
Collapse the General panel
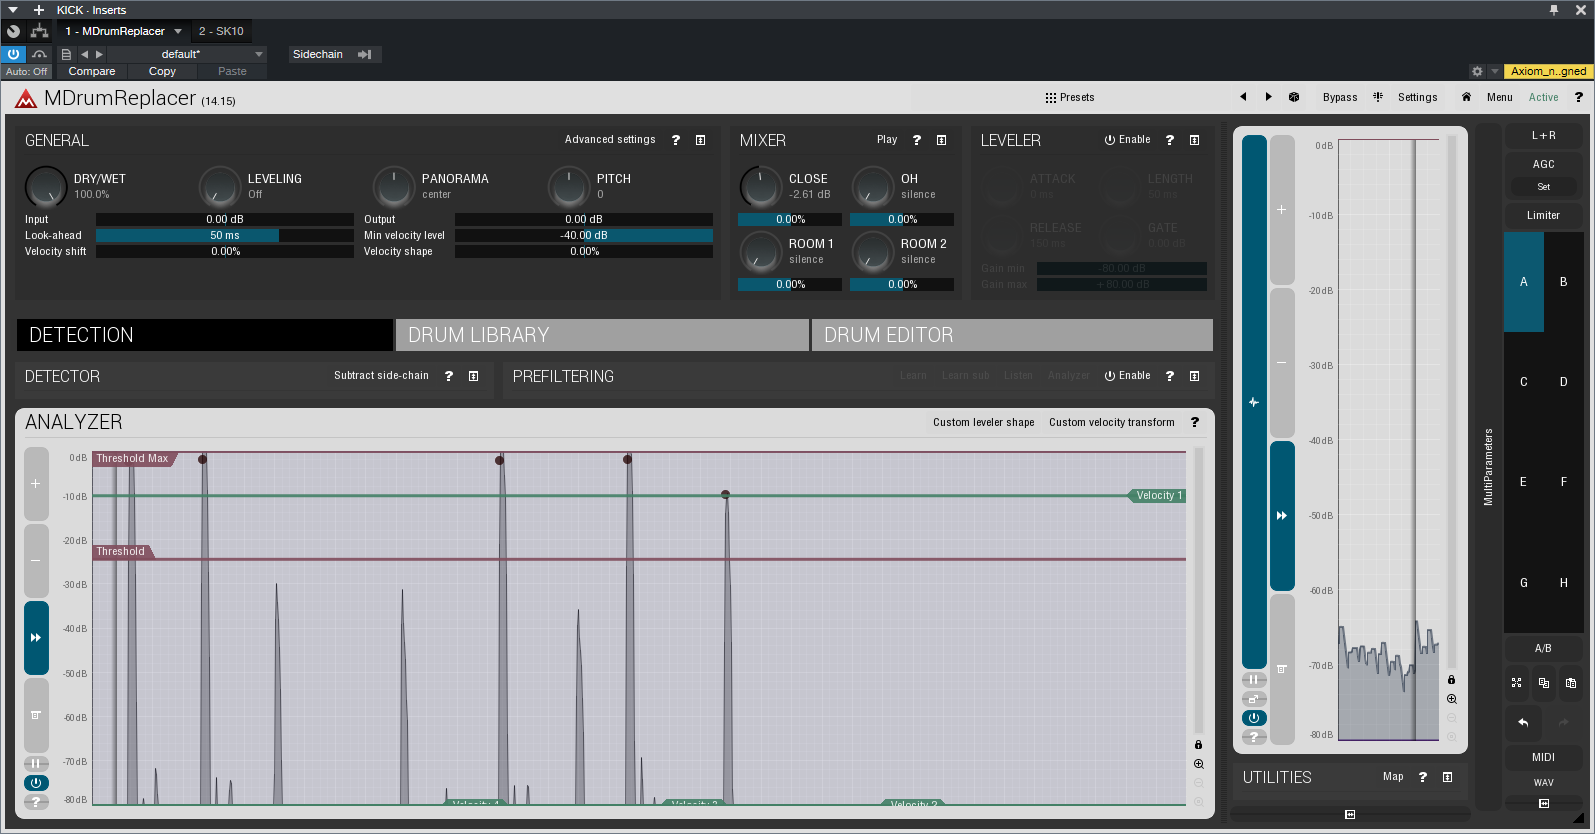[x=701, y=140]
